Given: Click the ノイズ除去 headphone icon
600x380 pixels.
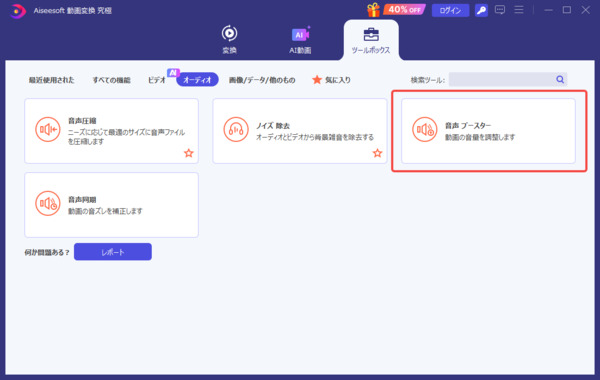Looking at the screenshot, I should (236, 129).
